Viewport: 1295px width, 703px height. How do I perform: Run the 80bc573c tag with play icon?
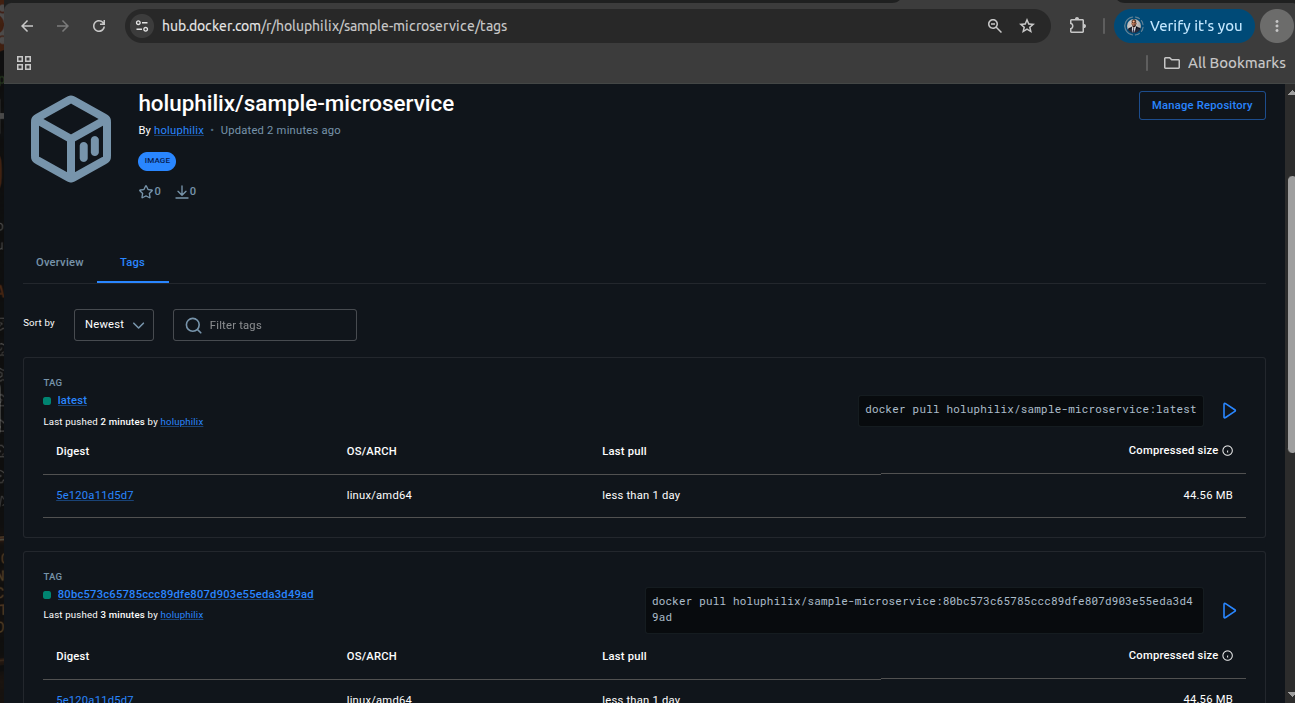1230,610
